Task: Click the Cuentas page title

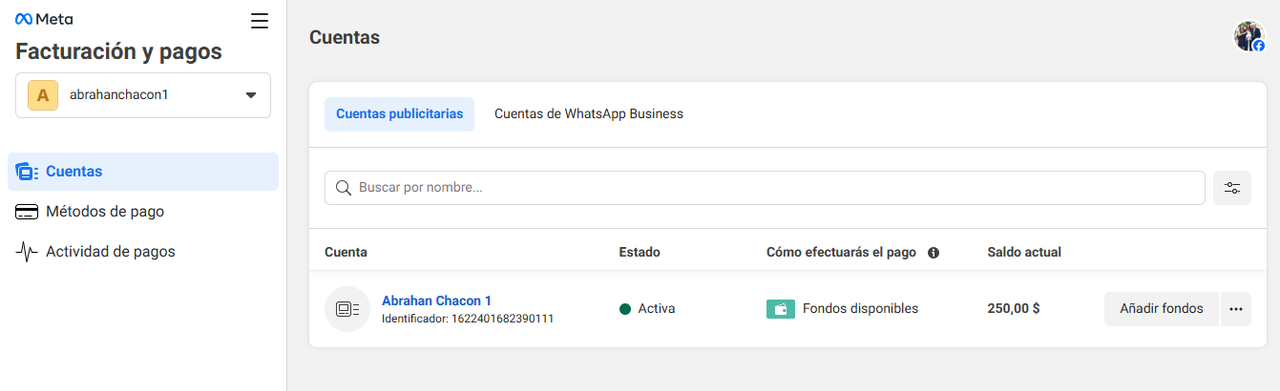Action: click(x=344, y=37)
